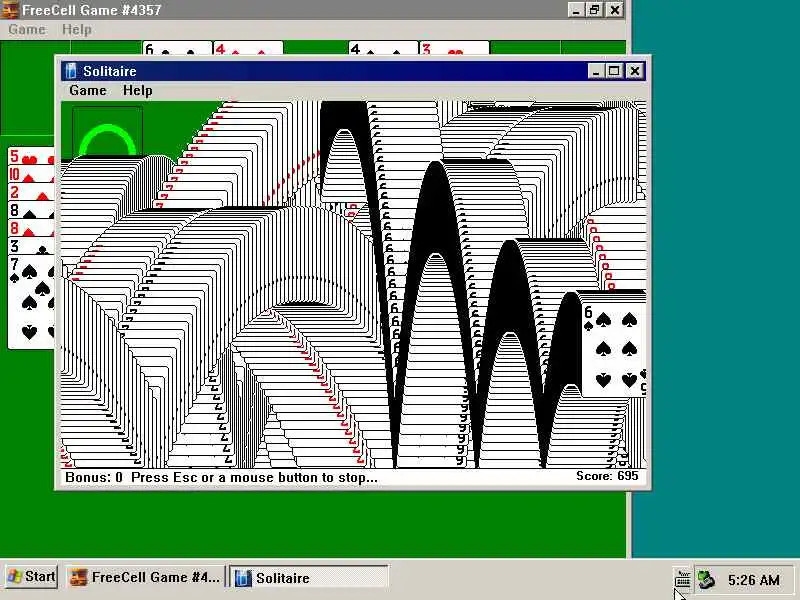The height and width of the screenshot is (600, 800).
Task: Minimize the FreeCell window
Action: [x=576, y=10]
